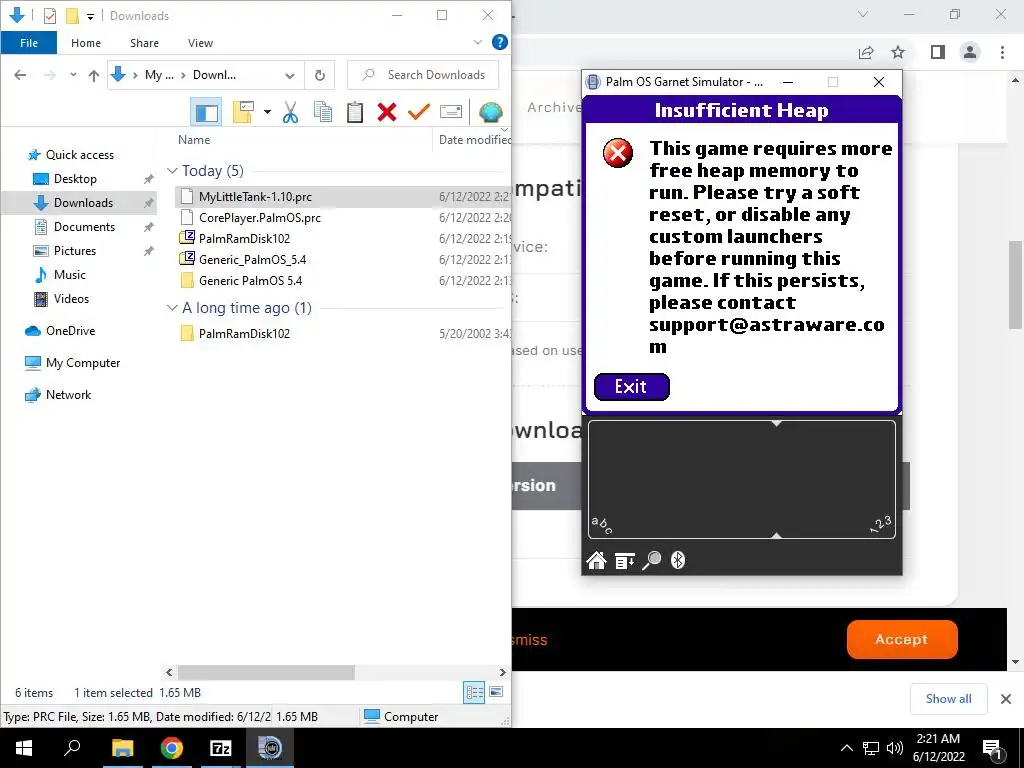Open My Computer in navigation pane

click(x=82, y=362)
